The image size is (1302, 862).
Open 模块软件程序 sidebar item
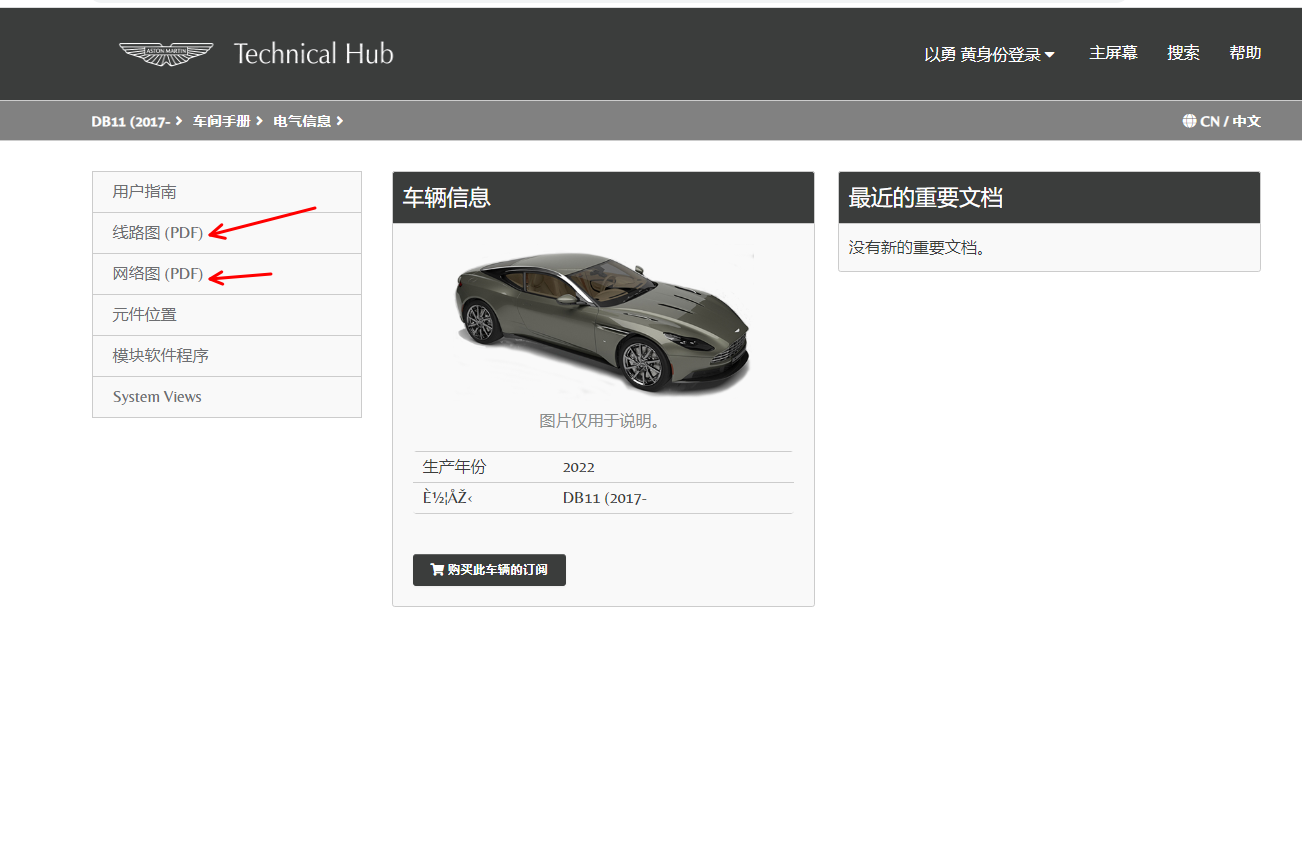click(x=161, y=356)
